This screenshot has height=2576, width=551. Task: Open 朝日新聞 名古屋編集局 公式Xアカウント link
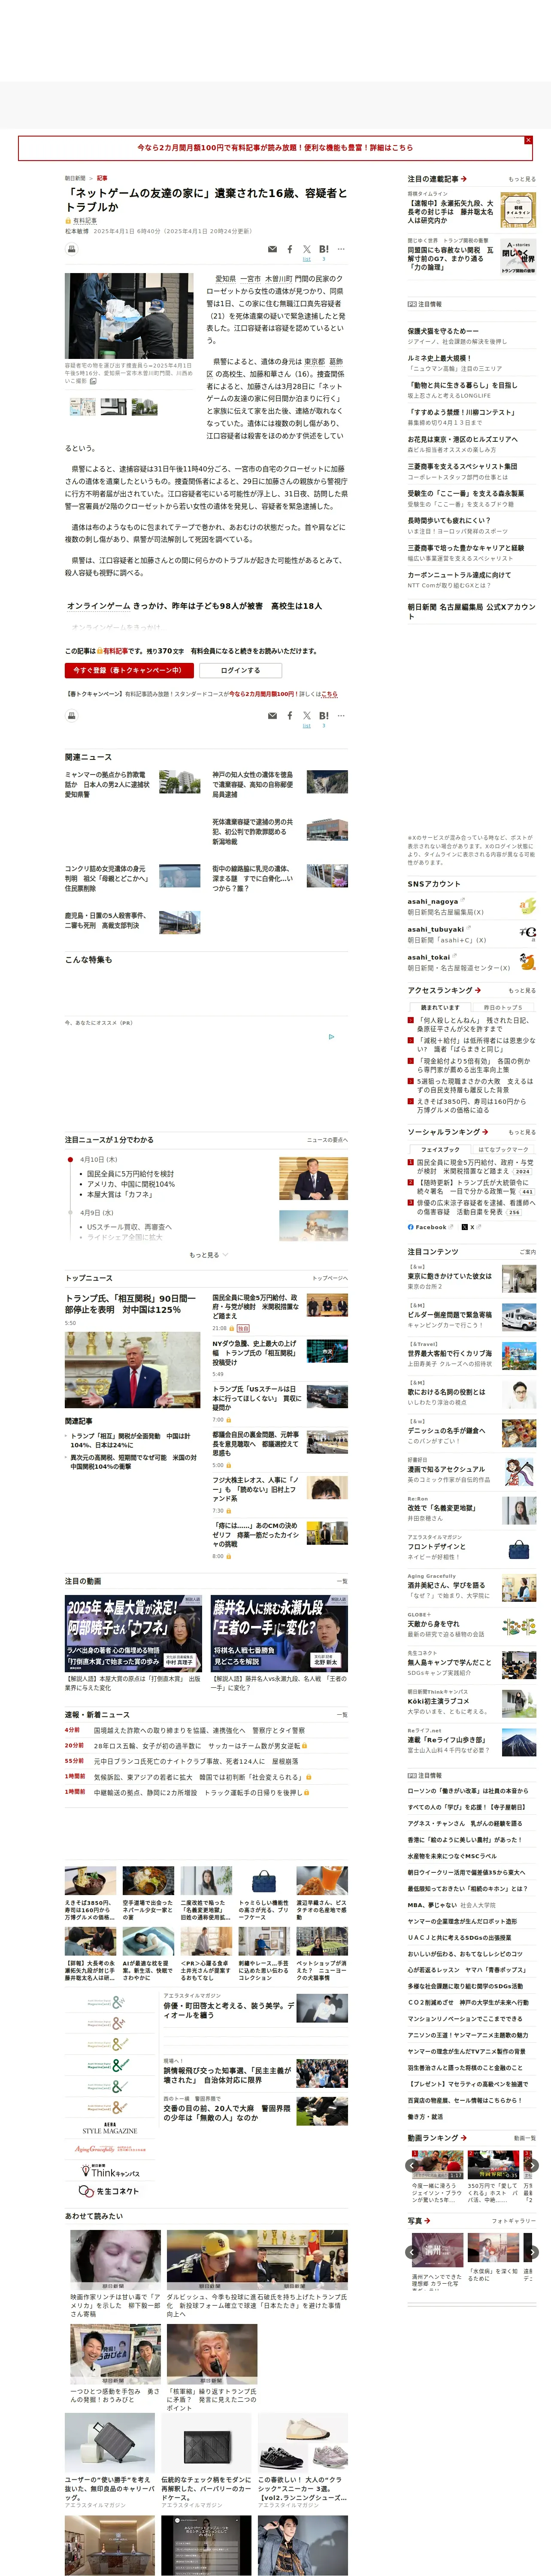pos(471,611)
